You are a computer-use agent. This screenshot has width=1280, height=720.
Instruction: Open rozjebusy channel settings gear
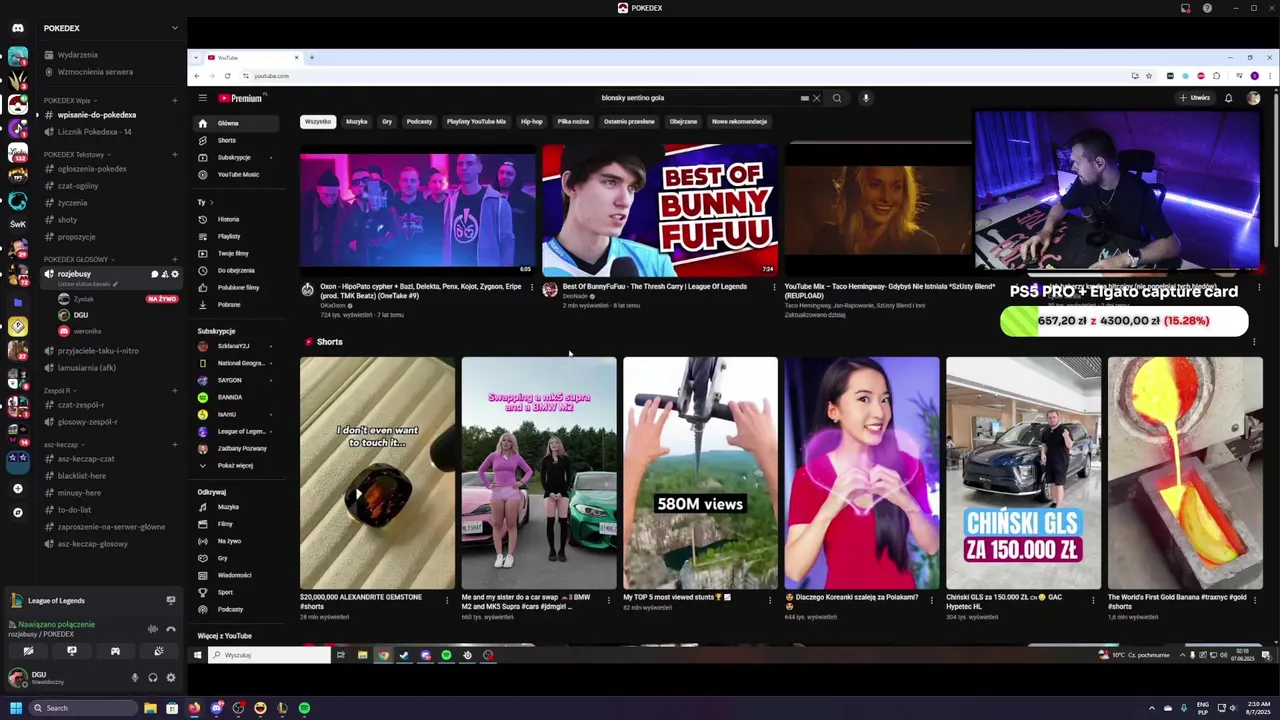(175, 274)
